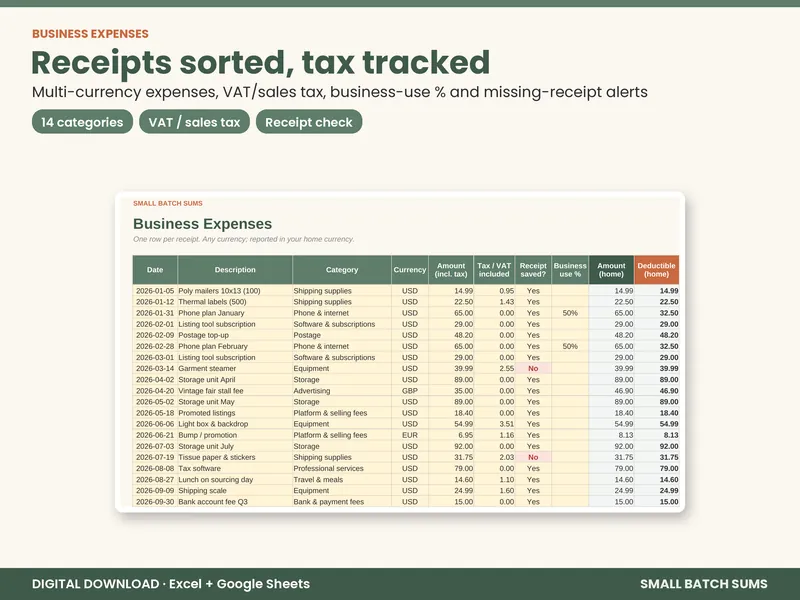The image size is (800, 600).
Task: Click the 'Vintage fair stall fee' cell
Action: (x=235, y=391)
